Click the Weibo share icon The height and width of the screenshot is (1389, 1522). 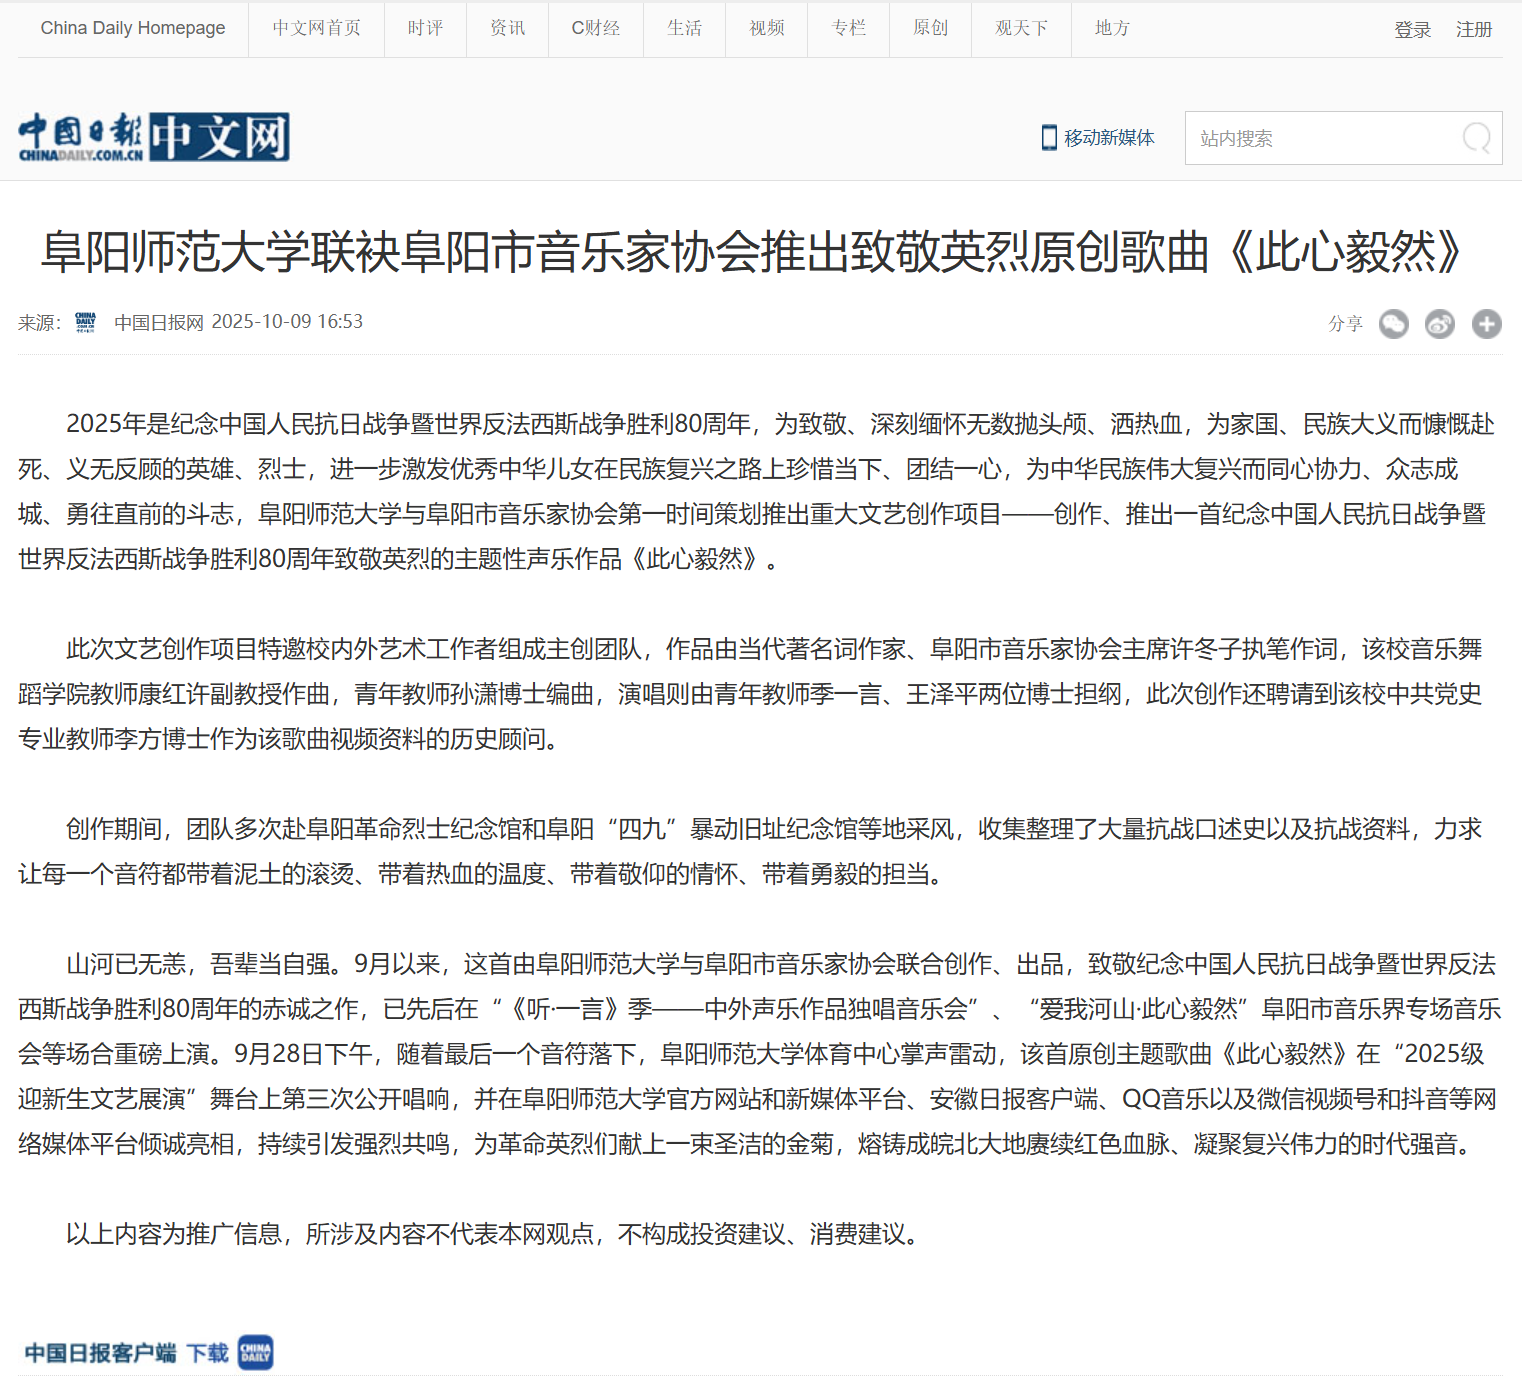1440,324
